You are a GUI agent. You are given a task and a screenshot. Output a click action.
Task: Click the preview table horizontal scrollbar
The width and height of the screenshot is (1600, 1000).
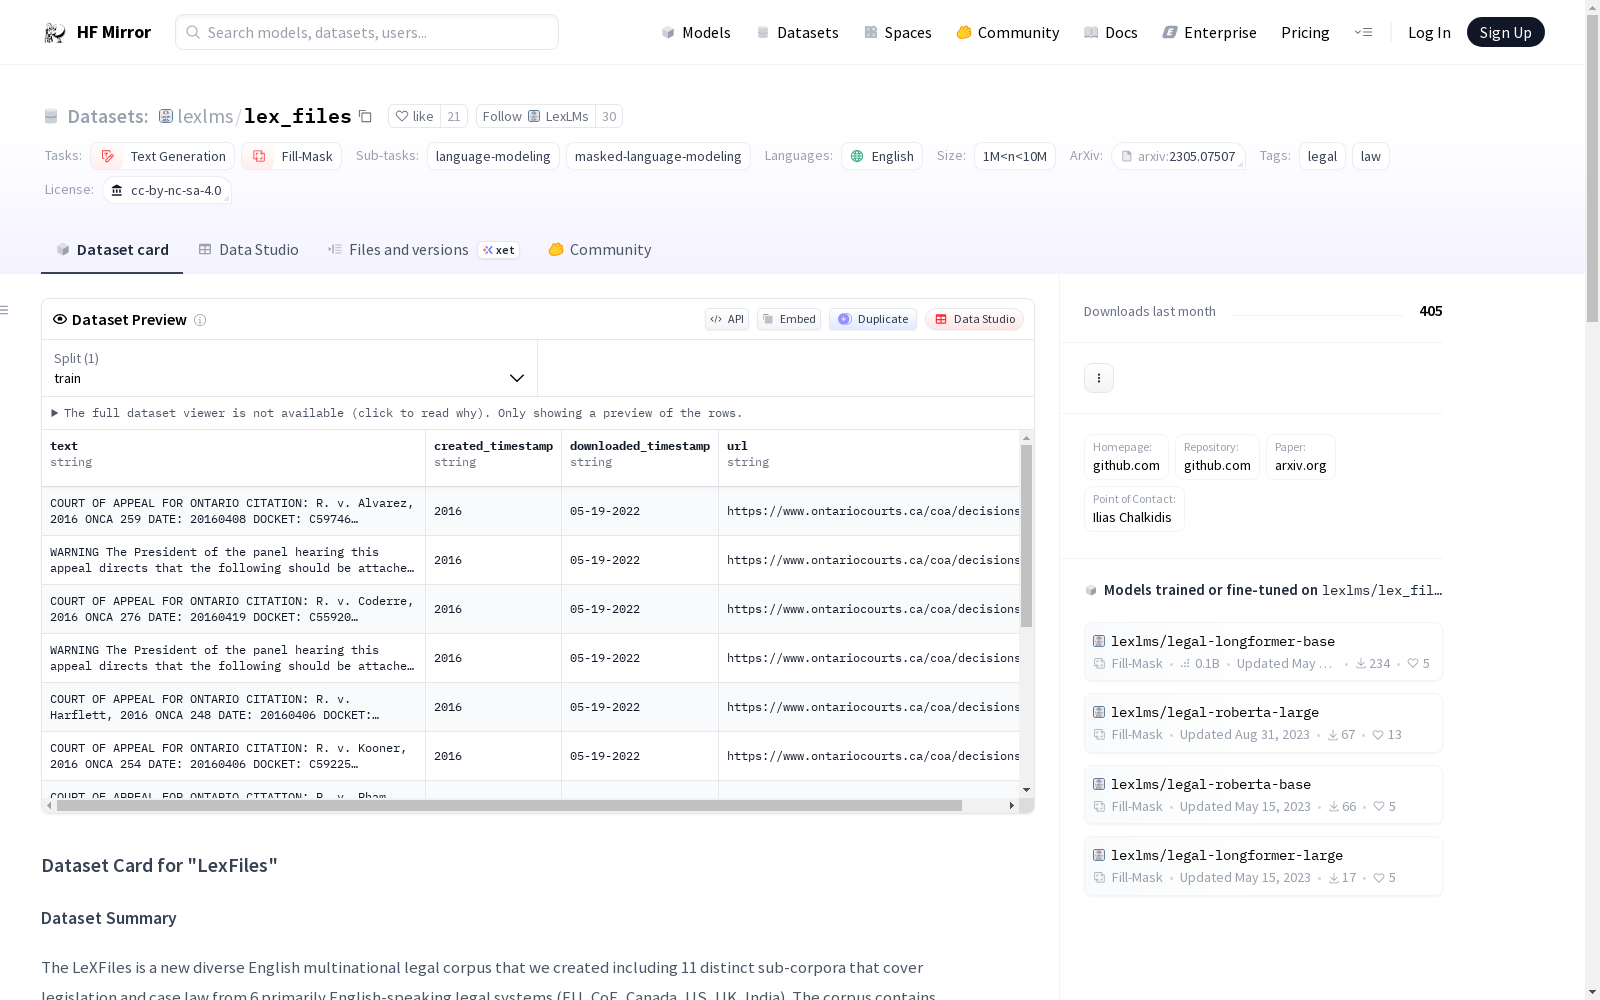(509, 805)
